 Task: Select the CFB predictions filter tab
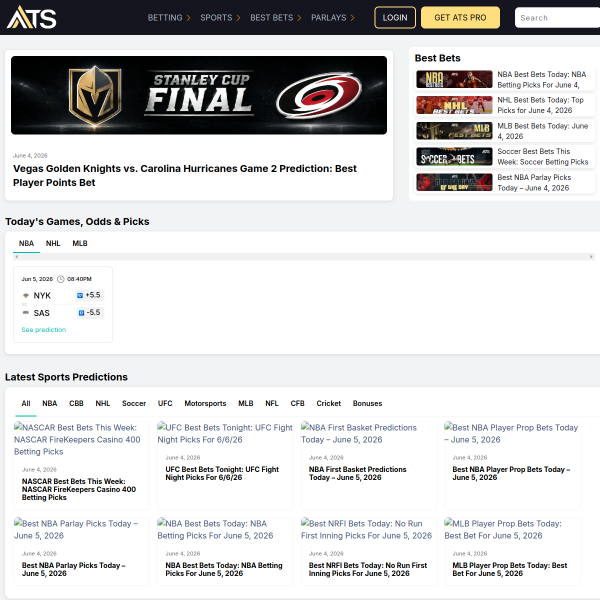tap(297, 403)
